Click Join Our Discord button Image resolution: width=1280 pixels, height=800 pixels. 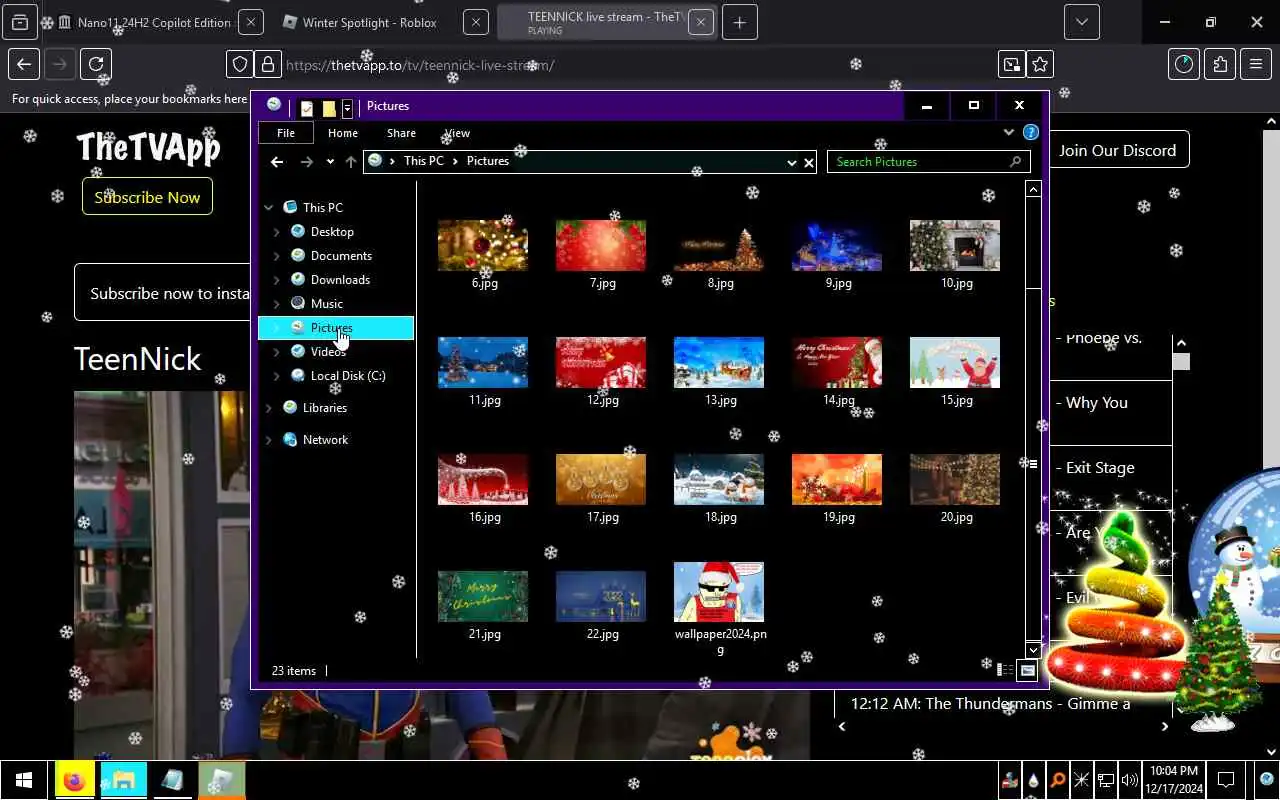click(1118, 150)
